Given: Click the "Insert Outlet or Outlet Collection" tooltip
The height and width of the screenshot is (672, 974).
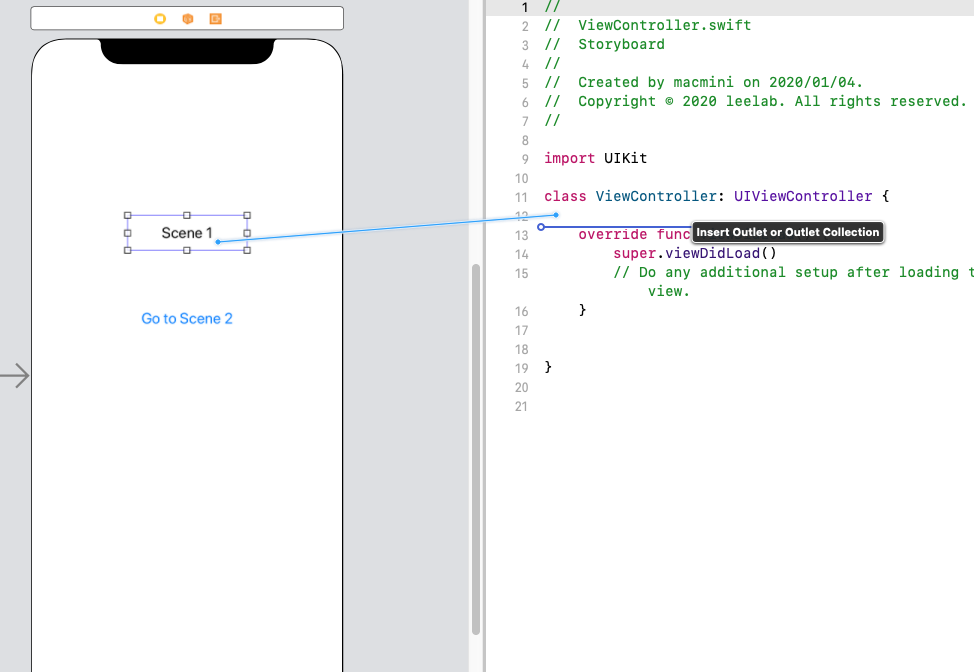Looking at the screenshot, I should [x=788, y=232].
